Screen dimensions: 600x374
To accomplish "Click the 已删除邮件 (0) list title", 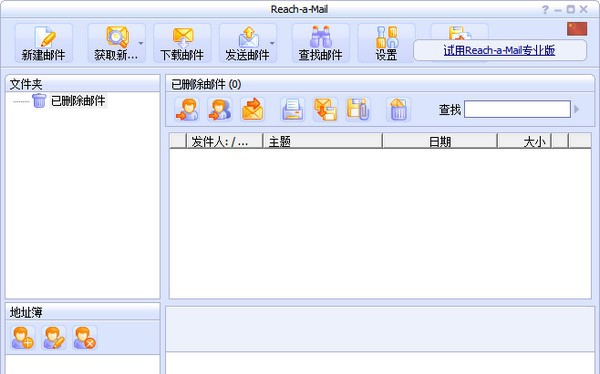I will coord(206,84).
